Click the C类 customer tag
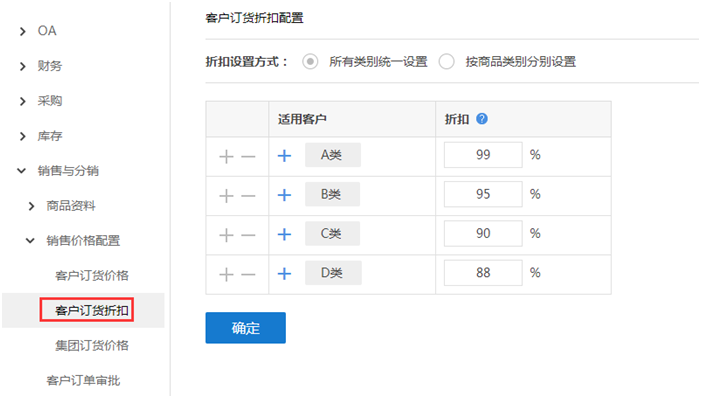 tap(332, 233)
